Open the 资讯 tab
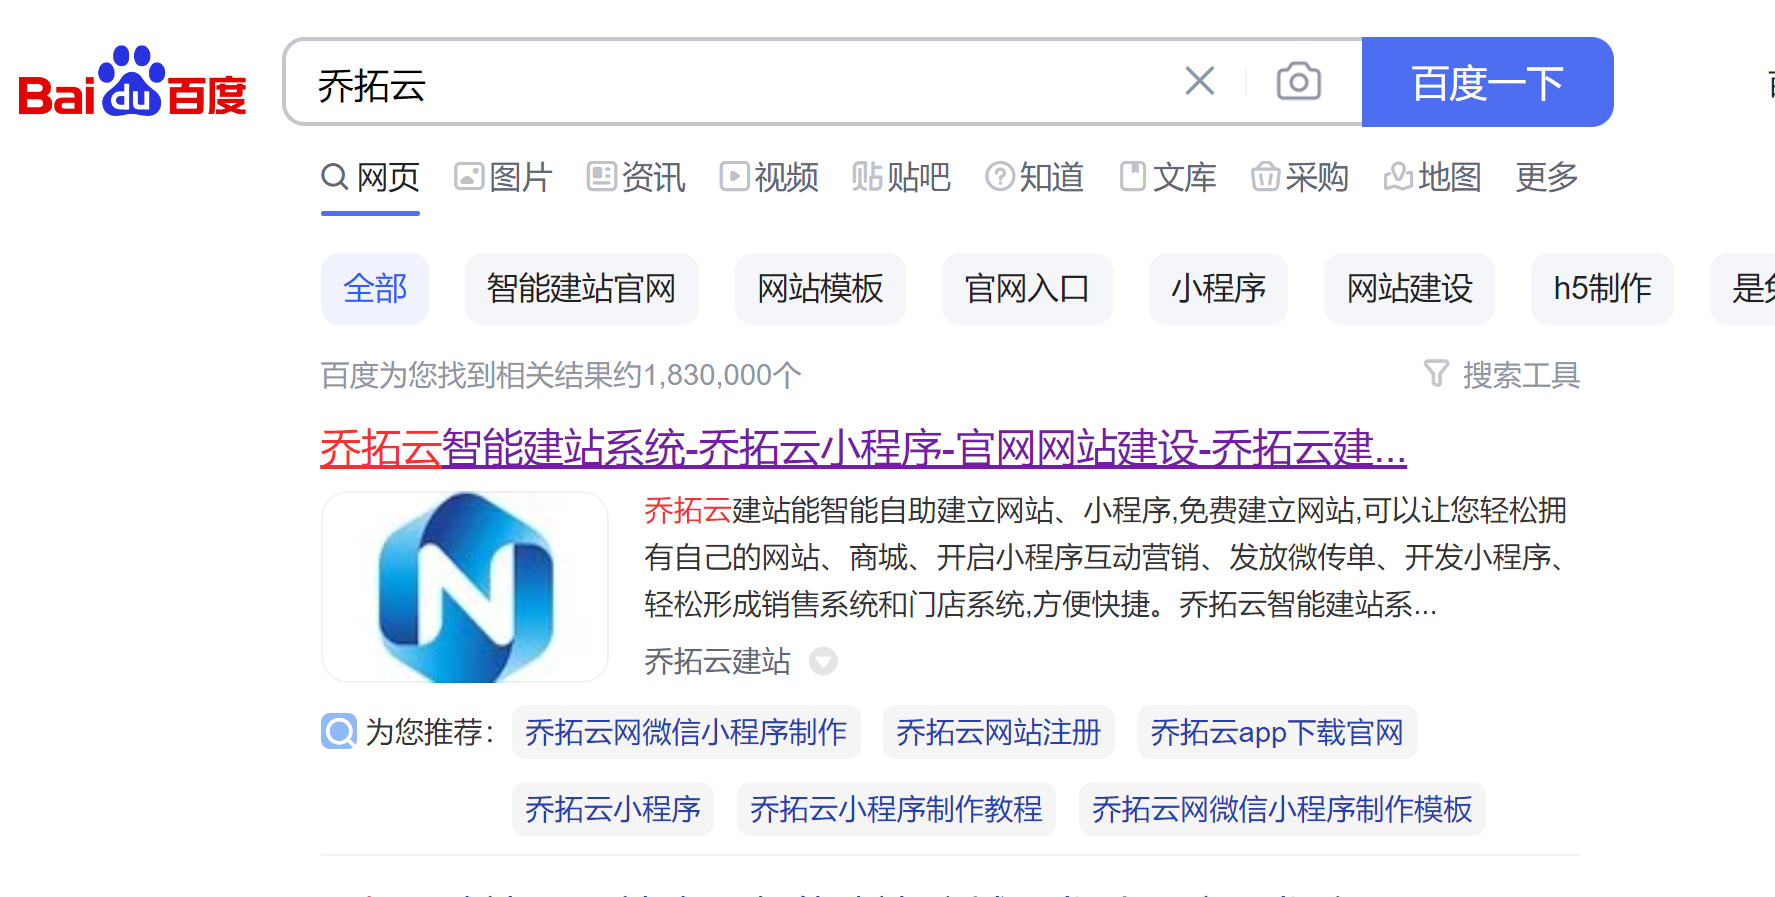This screenshot has width=1775, height=897. tap(636, 178)
